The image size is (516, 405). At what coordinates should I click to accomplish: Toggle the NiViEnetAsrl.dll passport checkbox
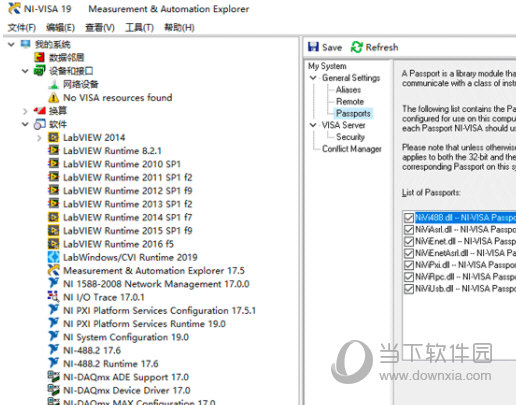point(409,253)
